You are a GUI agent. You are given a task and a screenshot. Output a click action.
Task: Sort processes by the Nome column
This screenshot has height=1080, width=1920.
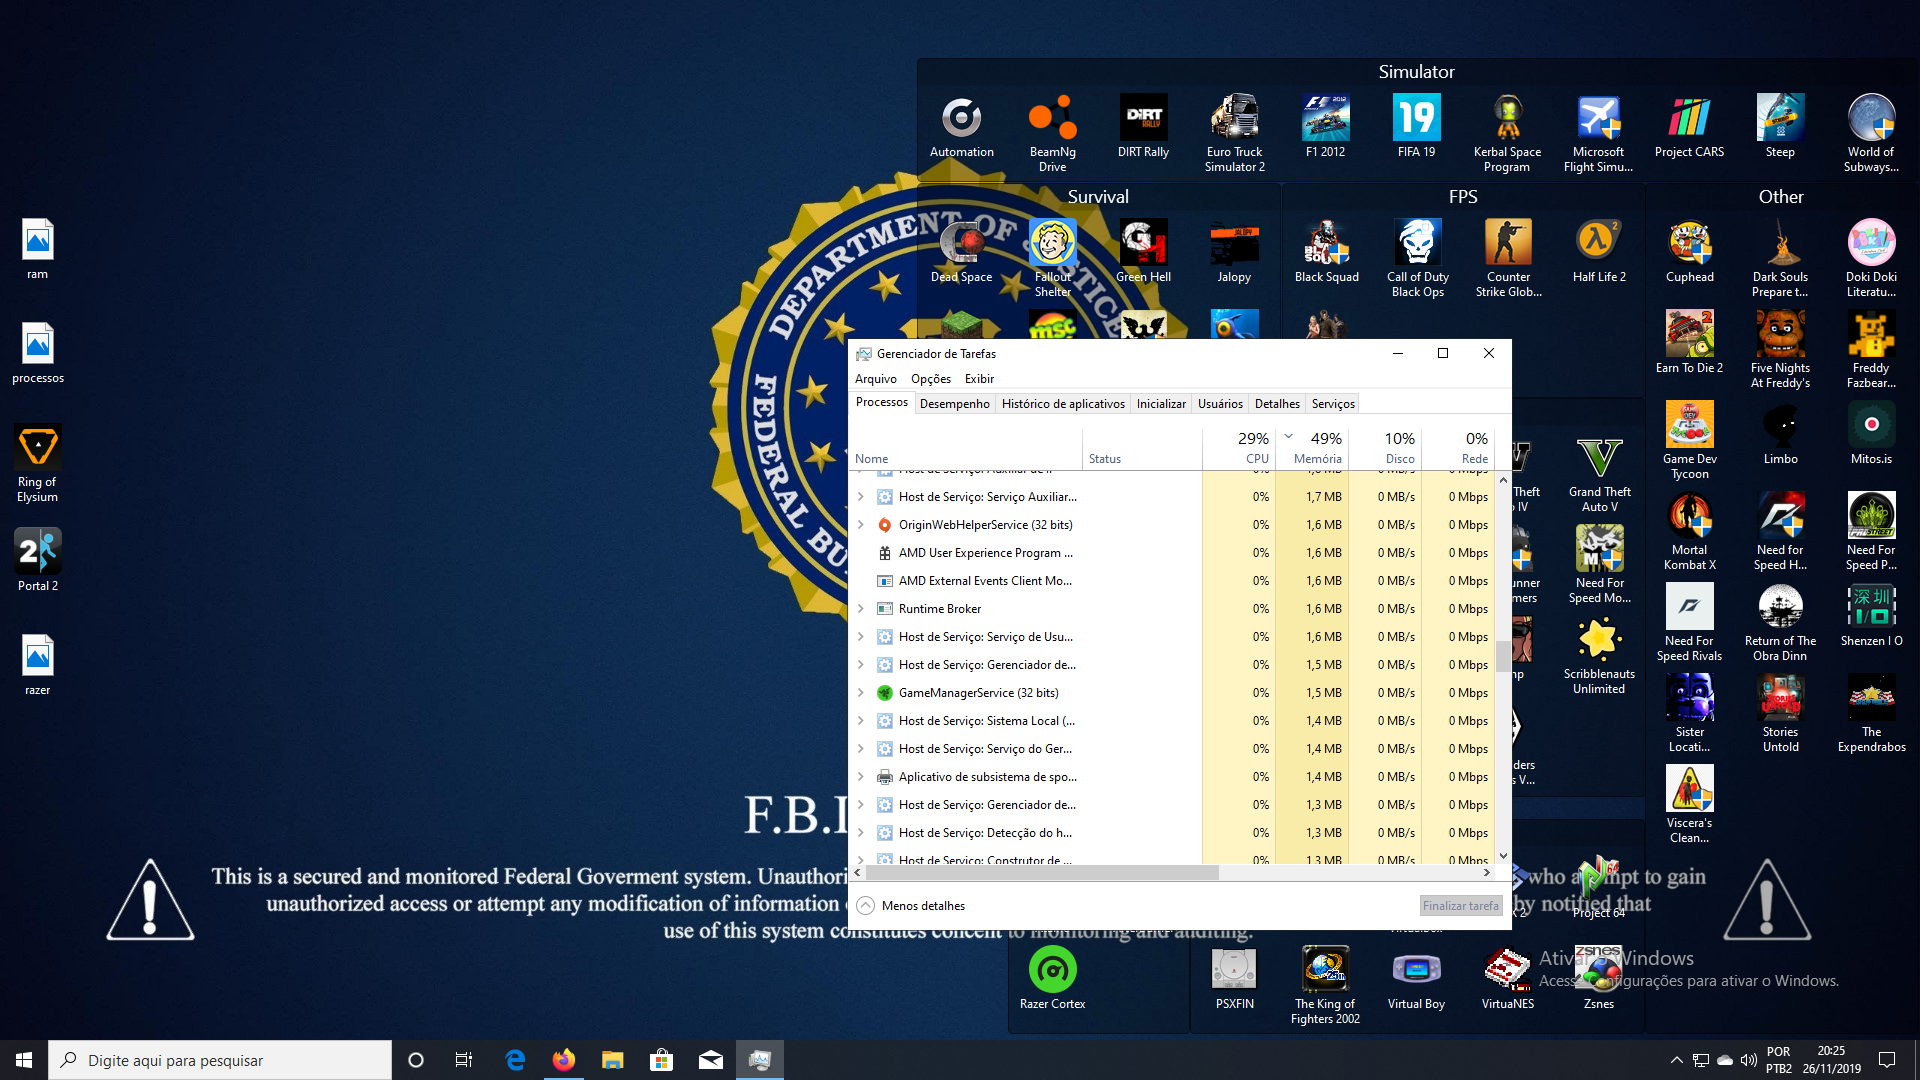pyautogui.click(x=965, y=448)
